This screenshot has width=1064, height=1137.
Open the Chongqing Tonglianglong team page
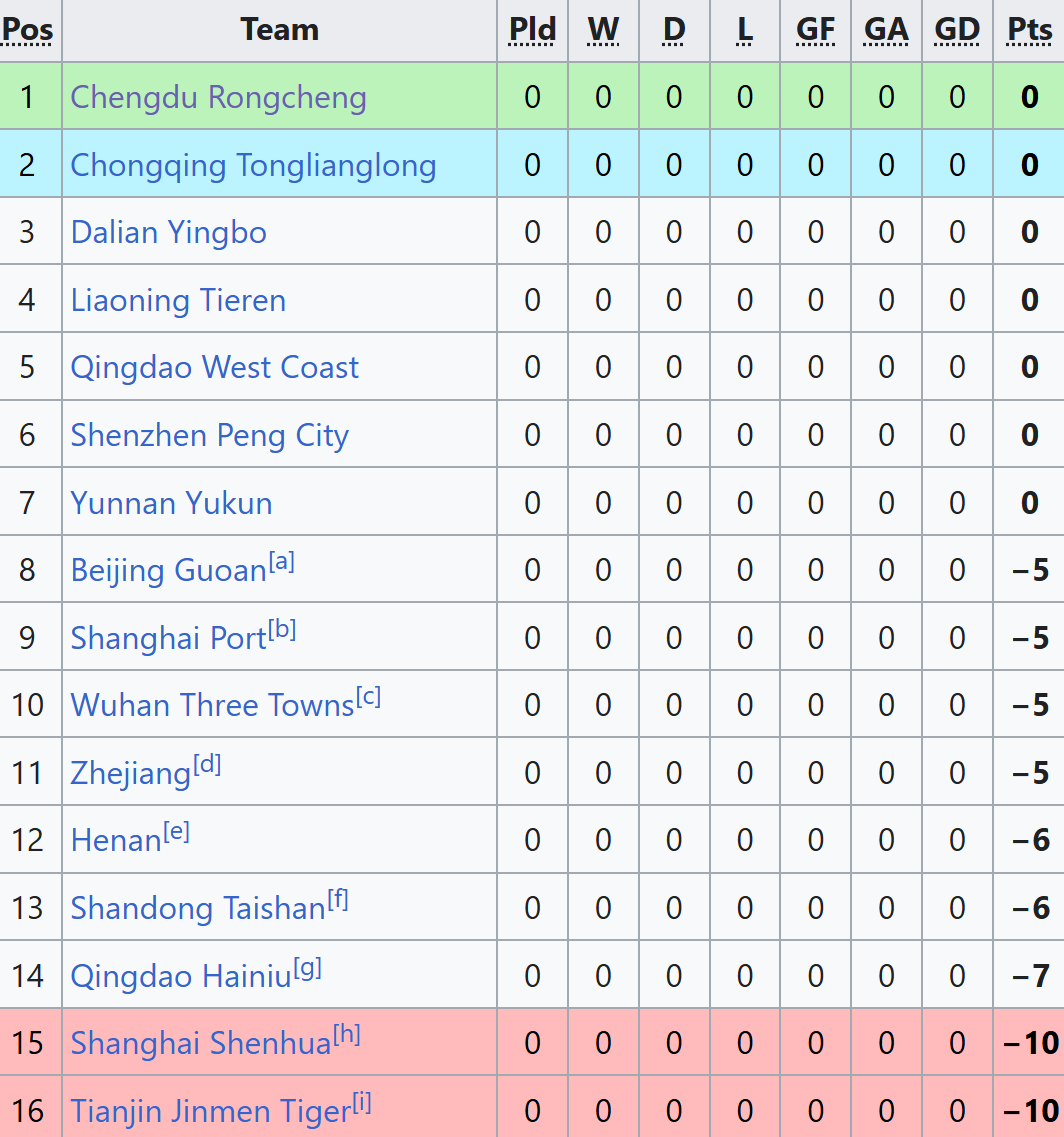[253, 165]
